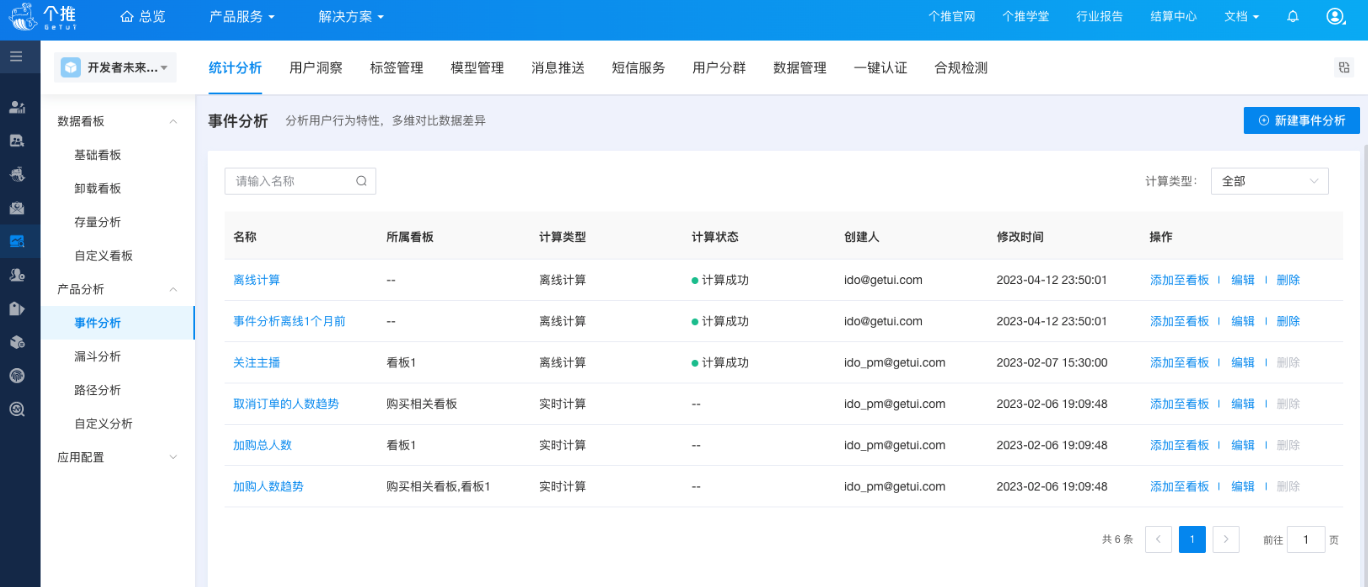Open 个推官网 link in top bar

pos(951,17)
